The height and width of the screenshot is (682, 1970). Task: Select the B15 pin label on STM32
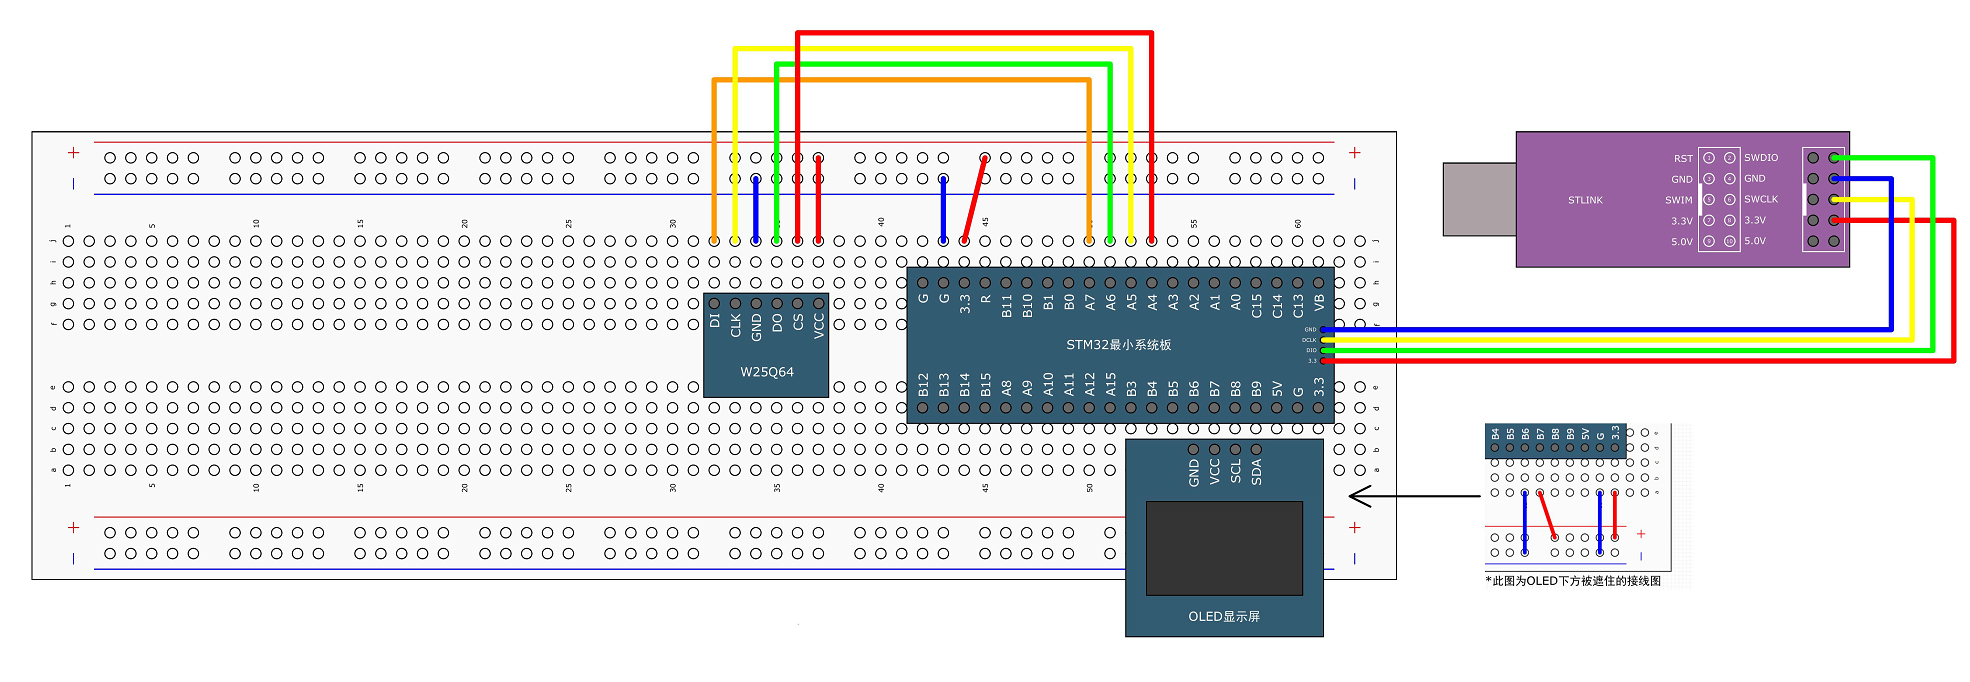click(x=986, y=385)
